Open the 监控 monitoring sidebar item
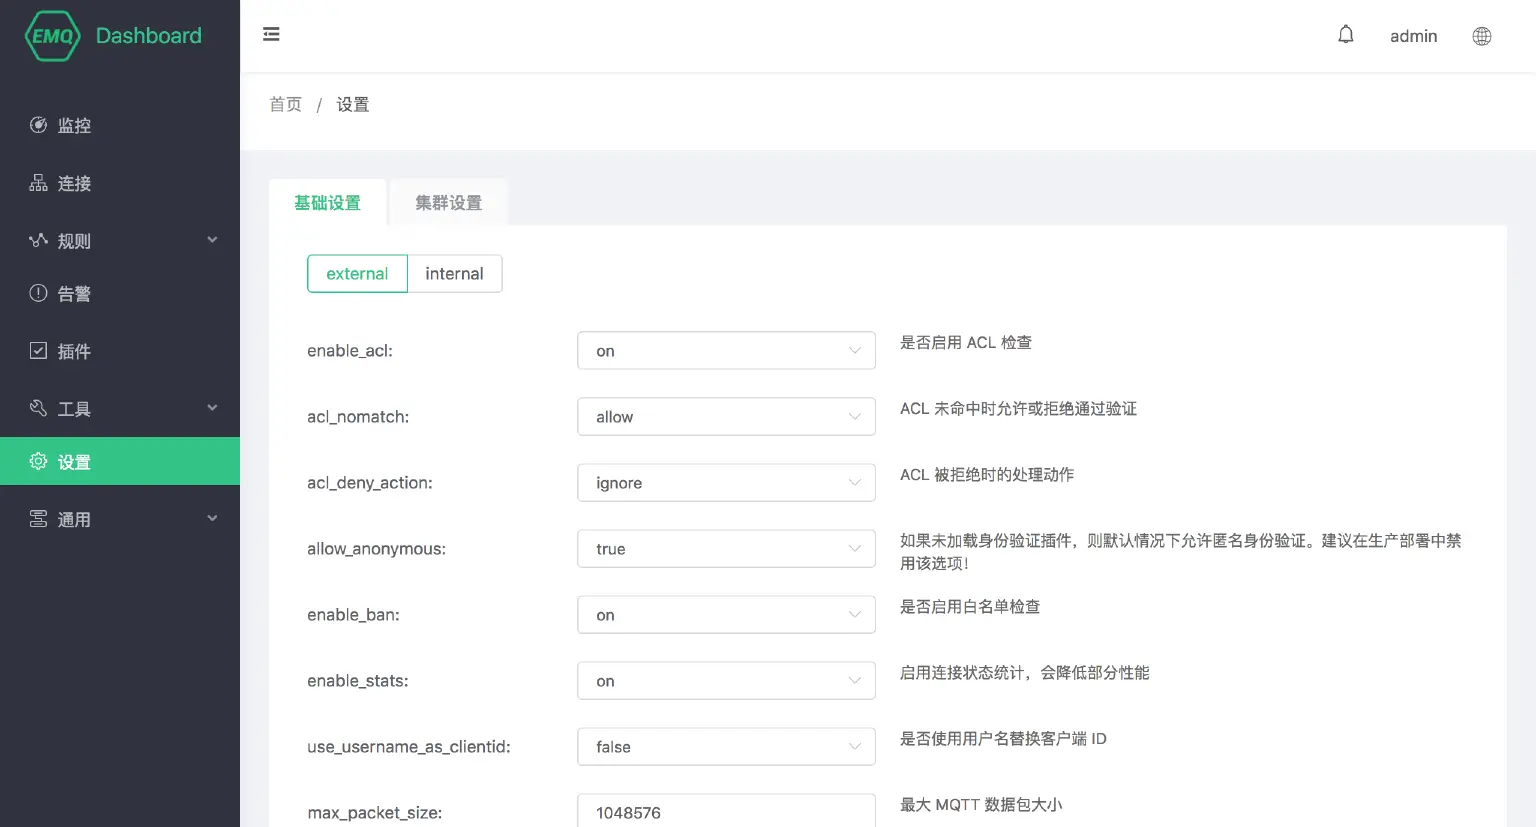Viewport: 1536px width, 827px height. coord(74,125)
